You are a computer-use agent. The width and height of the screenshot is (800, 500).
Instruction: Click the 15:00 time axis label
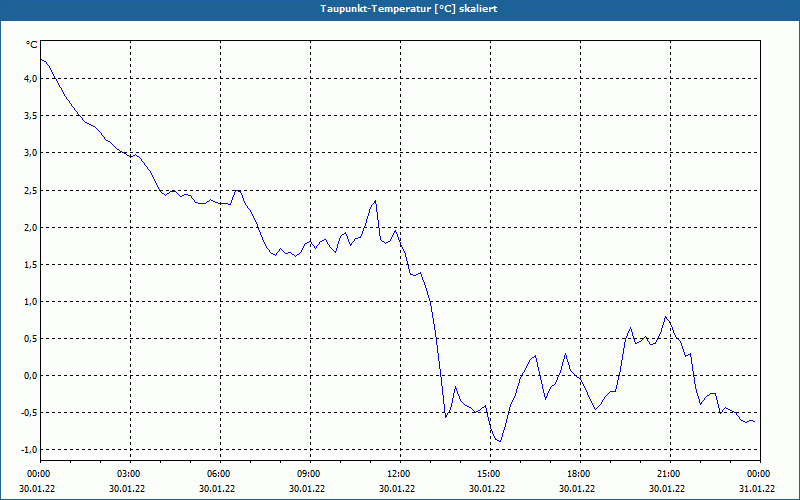pos(487,474)
